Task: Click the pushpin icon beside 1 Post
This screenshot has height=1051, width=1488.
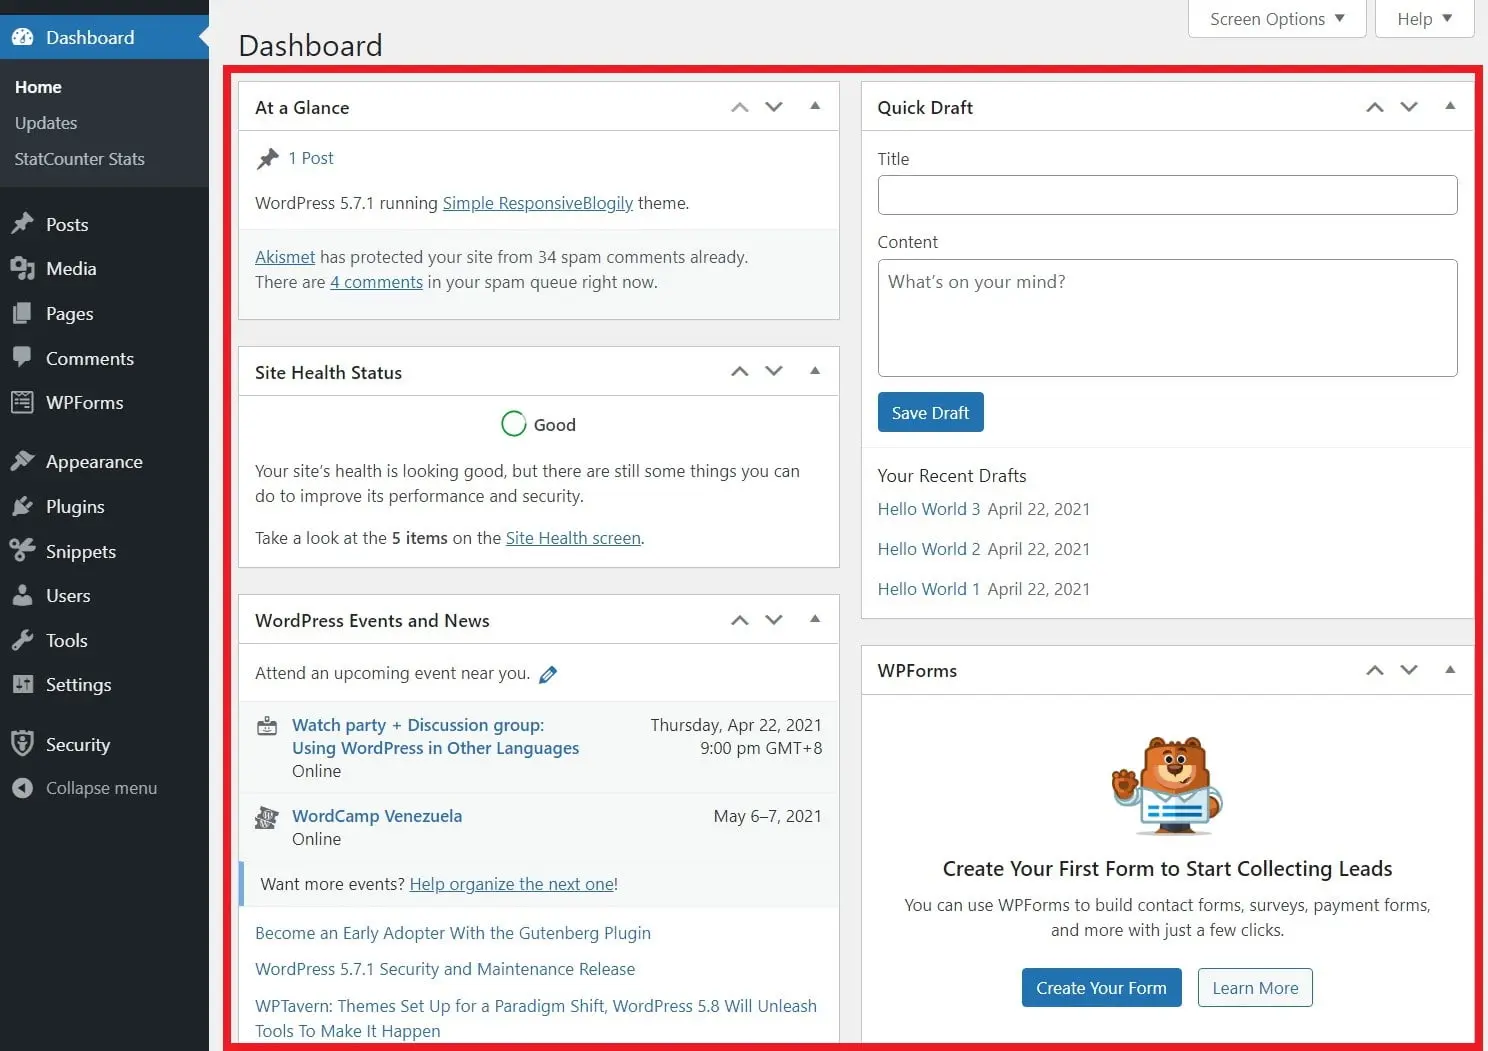Action: click(x=268, y=158)
